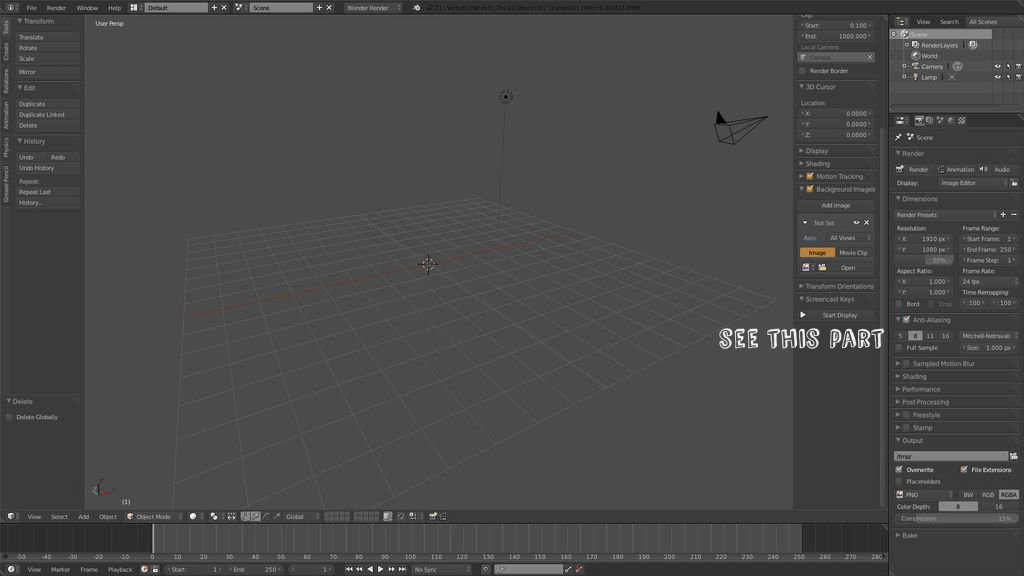This screenshot has width=1024, height=576.
Task: Open the Help menu
Action: click(114, 8)
